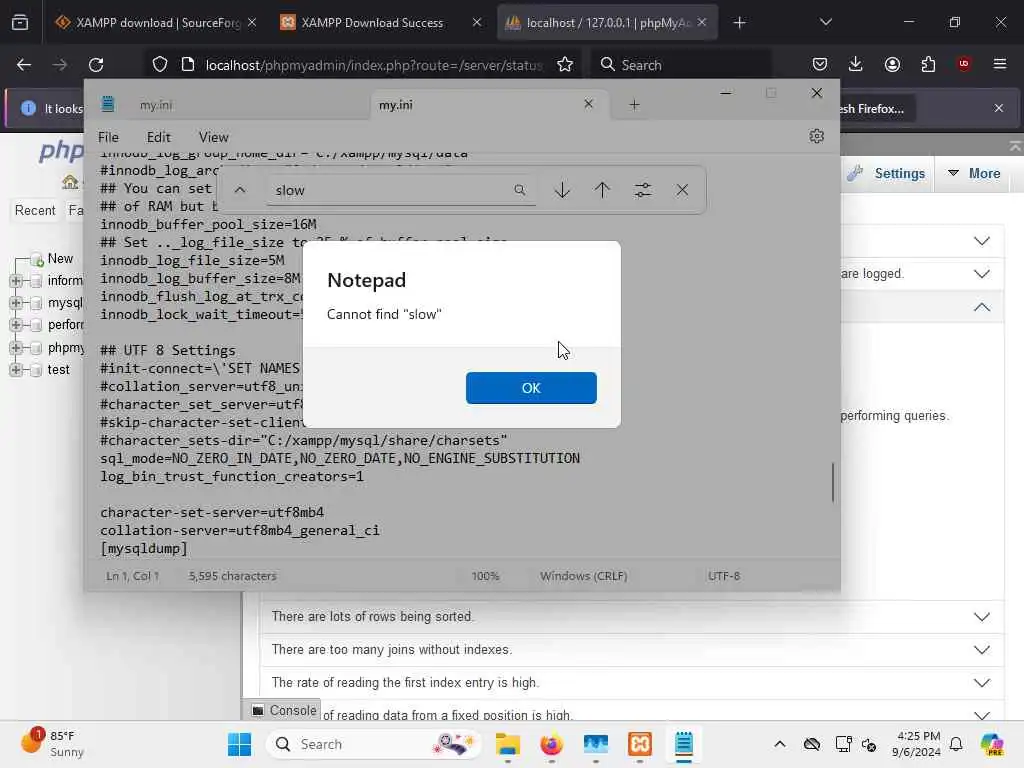
Task: Collapse the find bar chevron
Action: click(240, 190)
